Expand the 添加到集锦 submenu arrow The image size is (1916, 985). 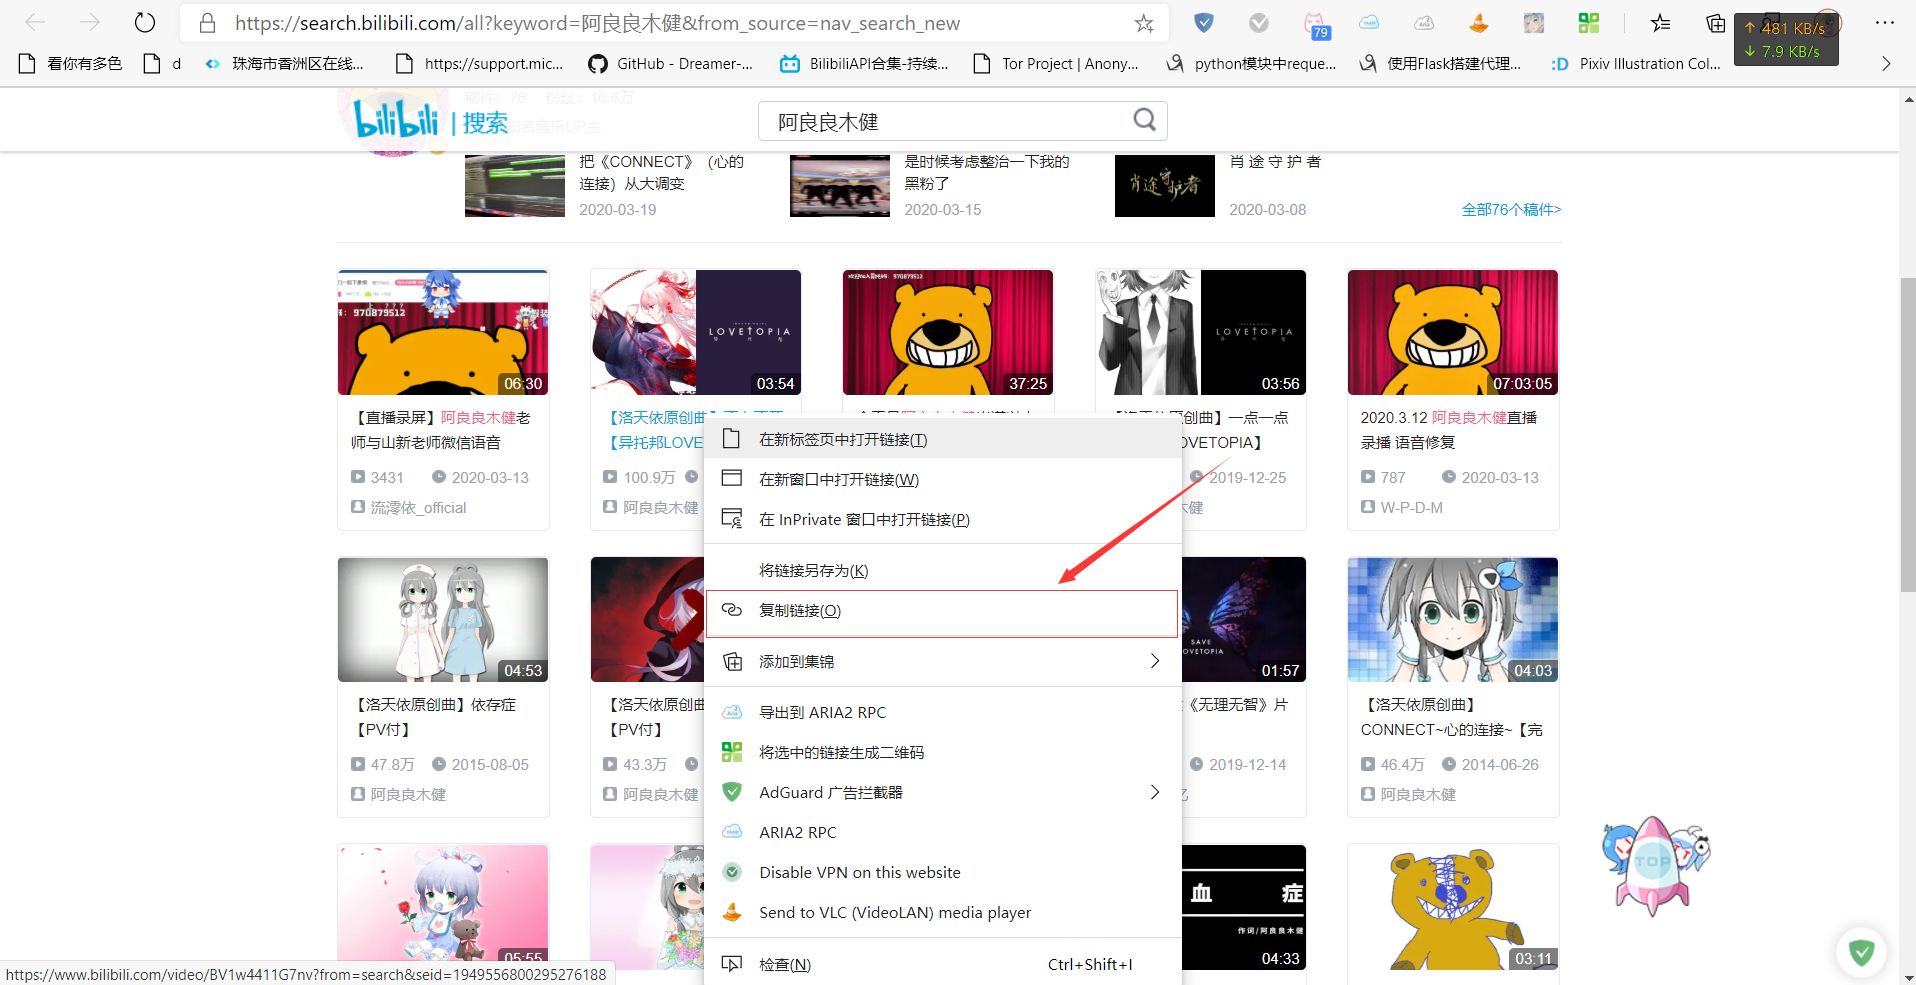[1155, 661]
